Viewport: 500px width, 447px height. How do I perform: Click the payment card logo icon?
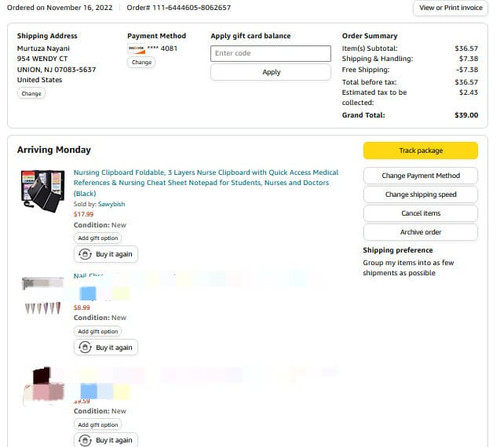coord(137,49)
